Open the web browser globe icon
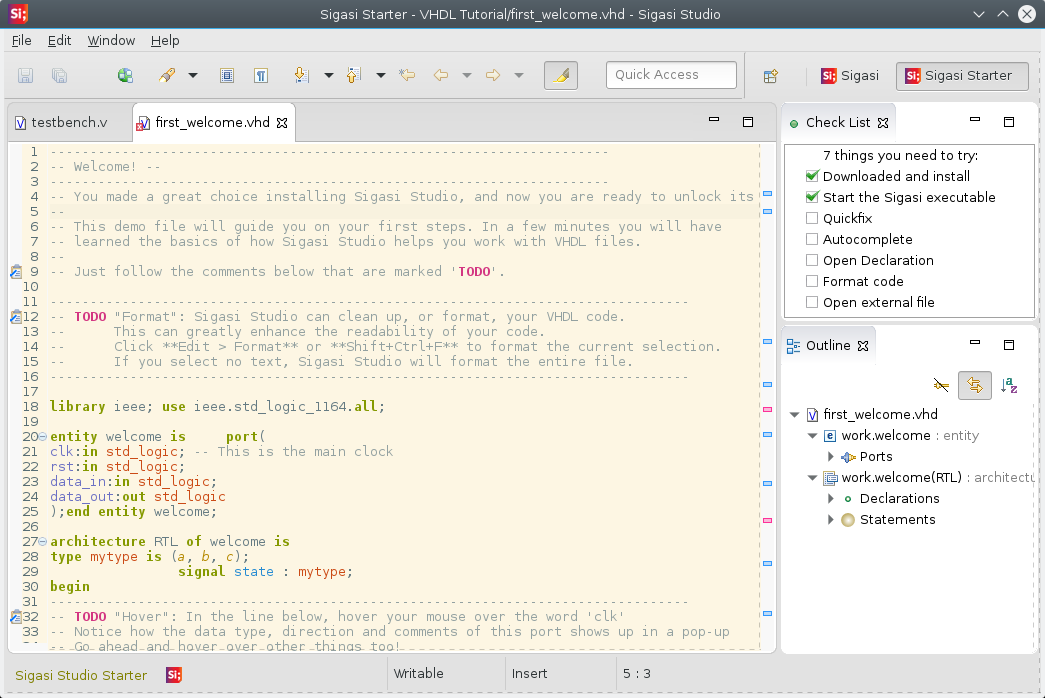The image size is (1045, 698). pyautogui.click(x=125, y=75)
